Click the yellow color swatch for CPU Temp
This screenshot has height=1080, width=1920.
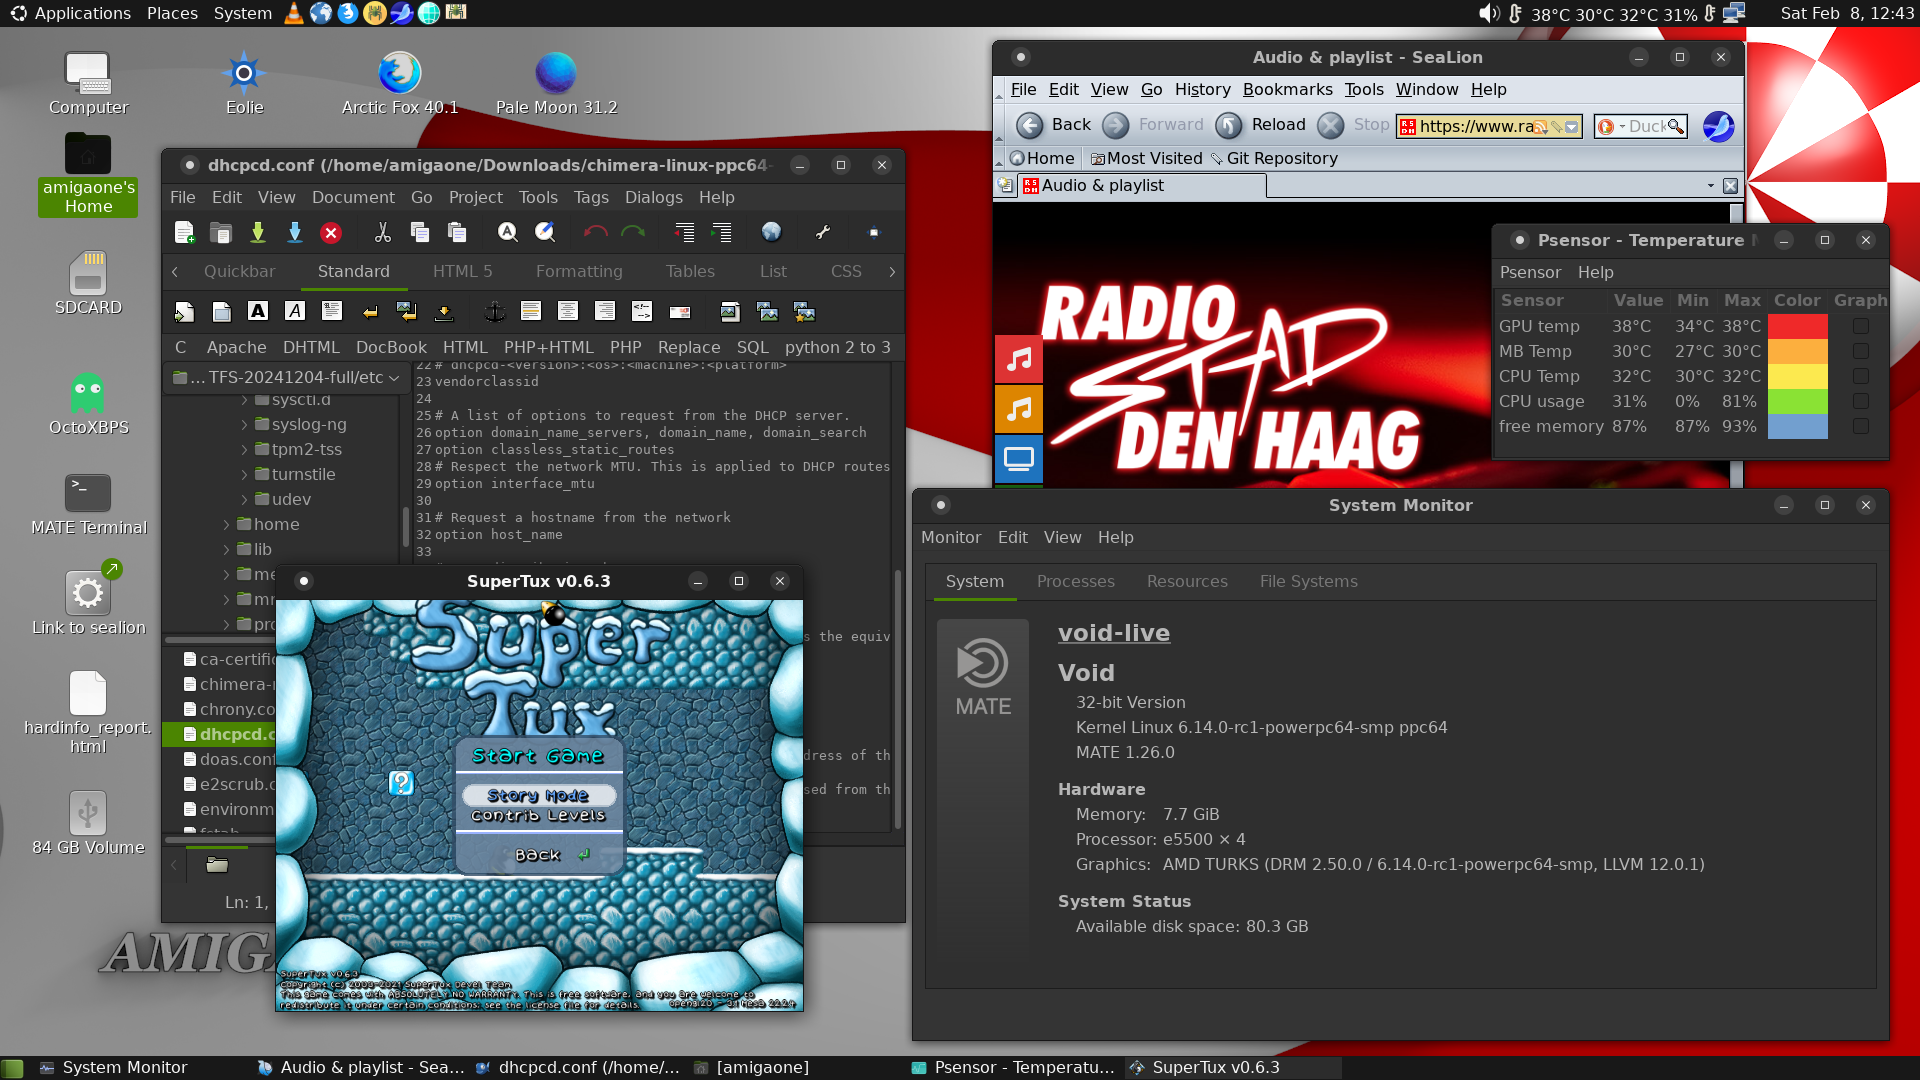(x=1797, y=376)
